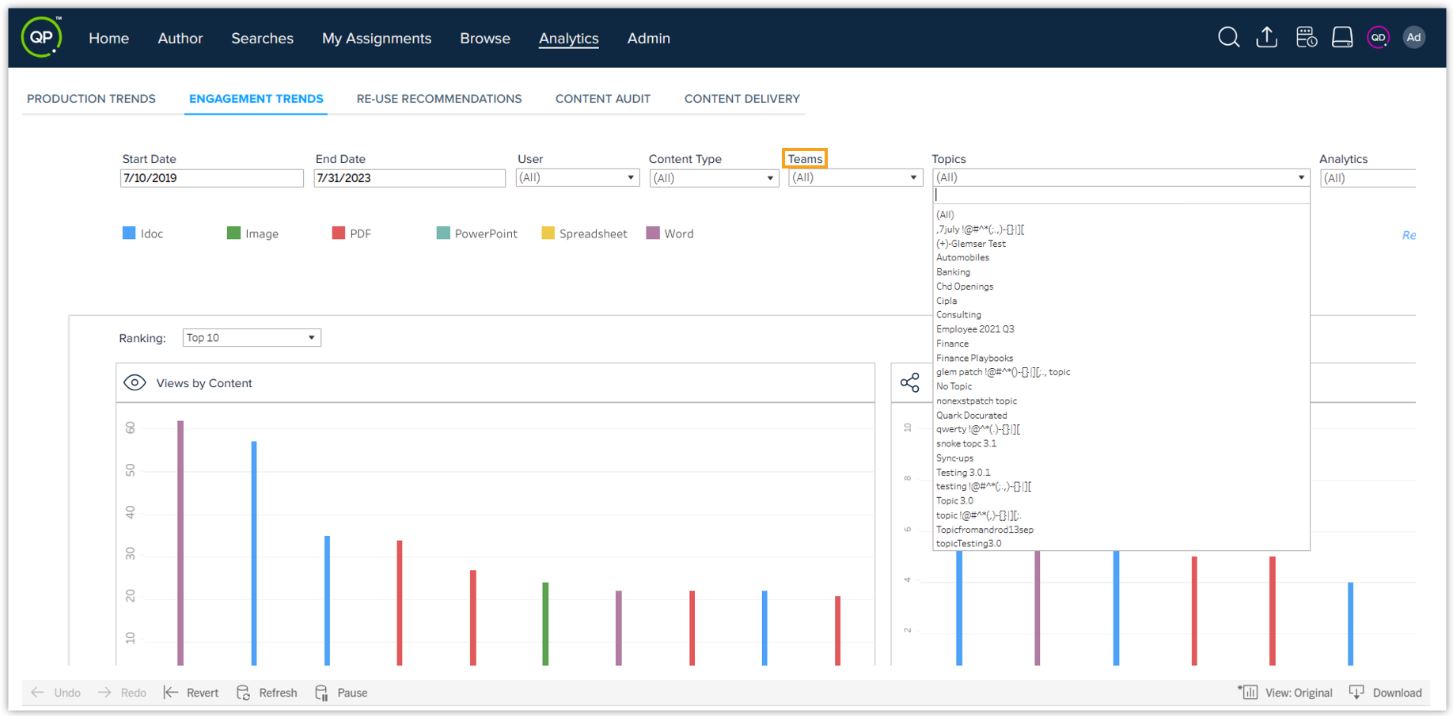Select Finance Playbooks topic option
The image size is (1454, 716).
[974, 358]
